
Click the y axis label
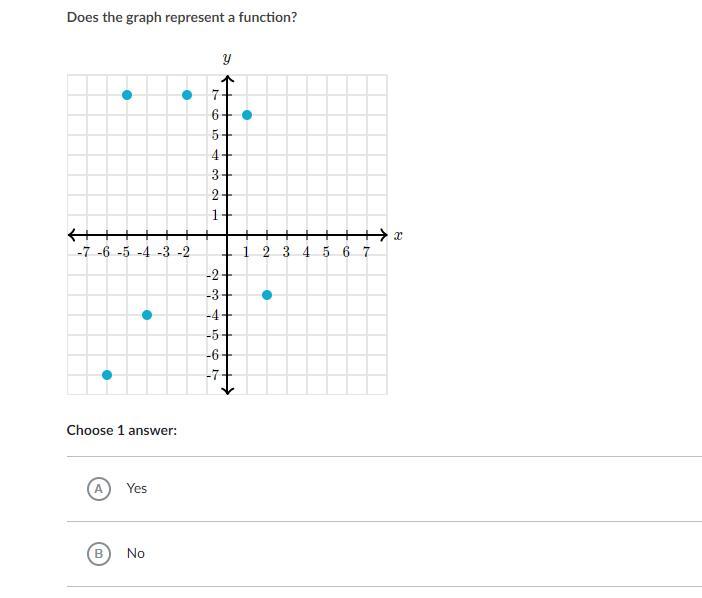tap(227, 59)
